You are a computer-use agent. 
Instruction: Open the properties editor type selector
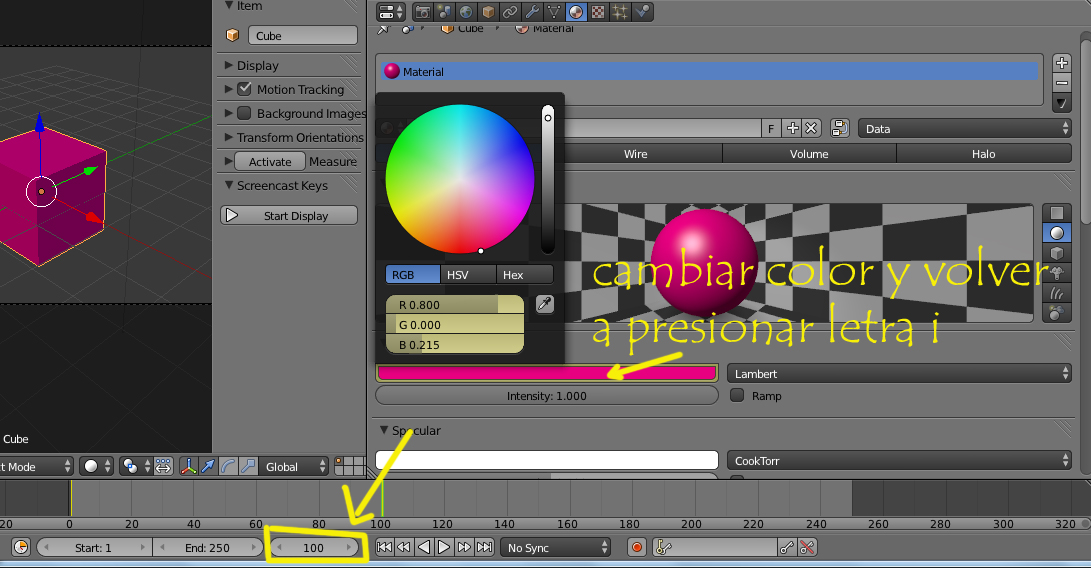point(390,12)
